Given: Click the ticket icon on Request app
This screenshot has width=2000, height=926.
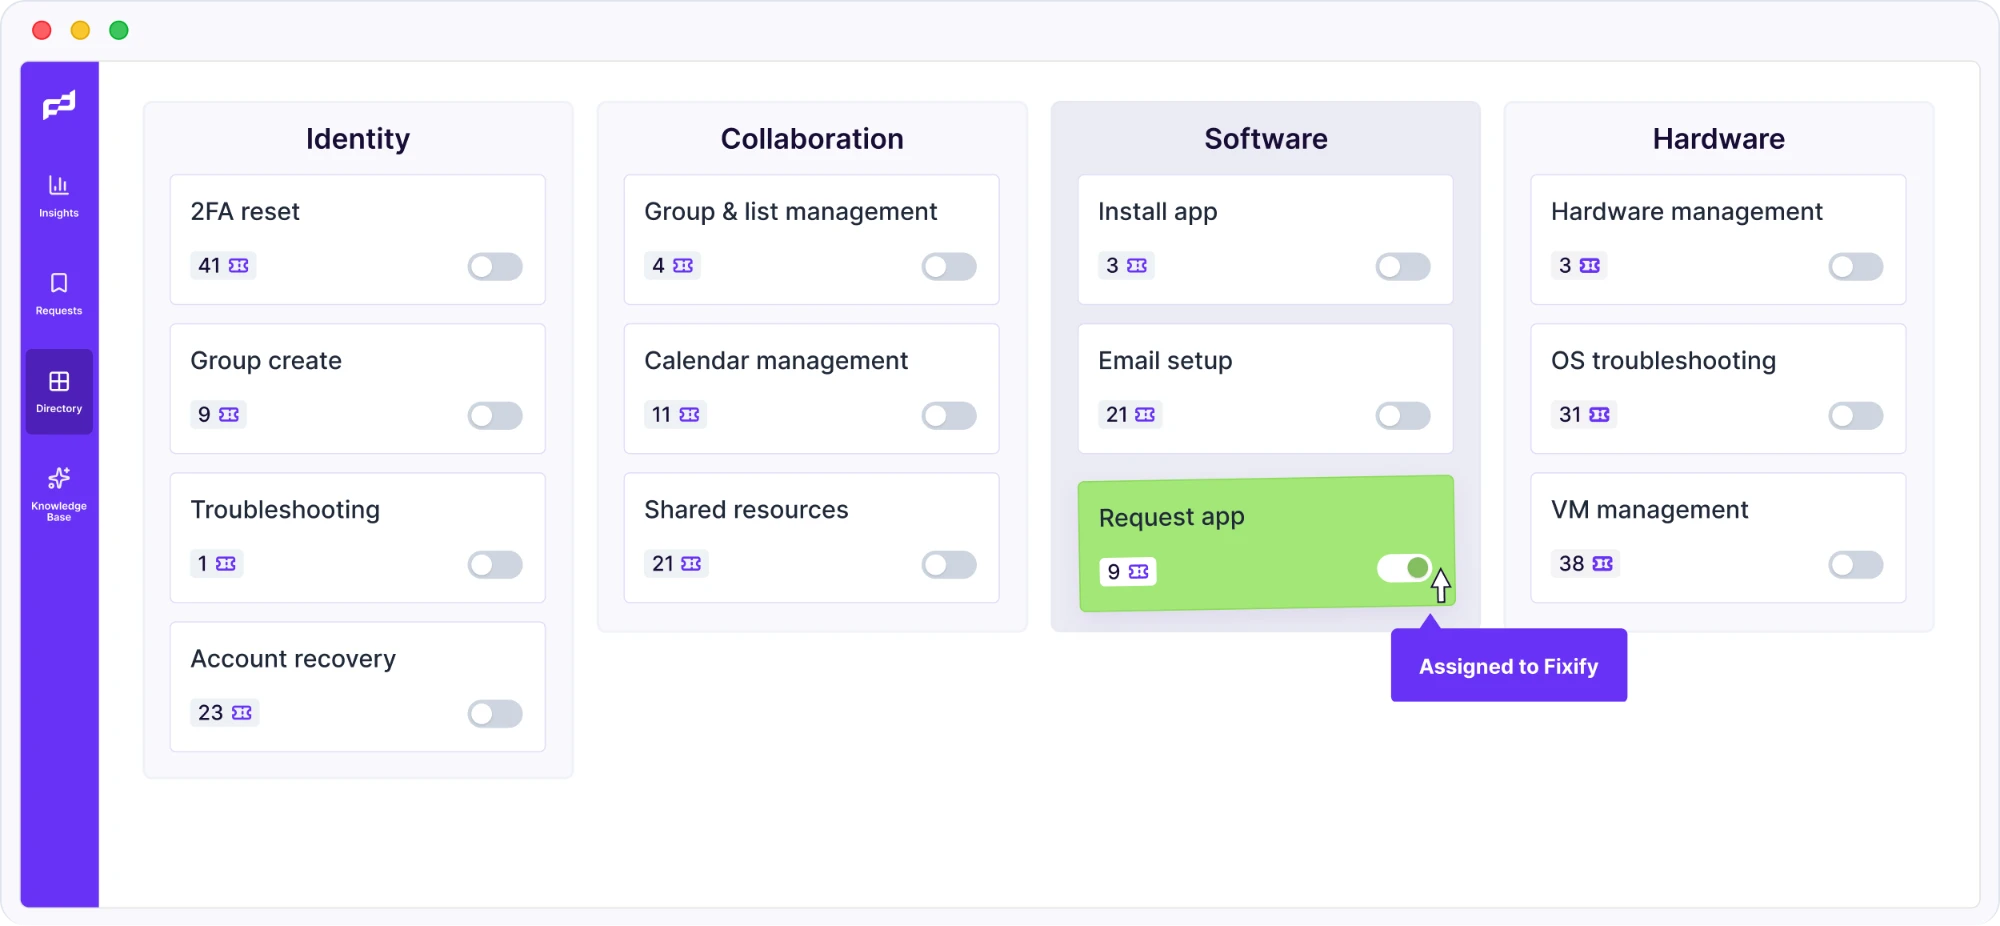Looking at the screenshot, I should [x=1139, y=572].
